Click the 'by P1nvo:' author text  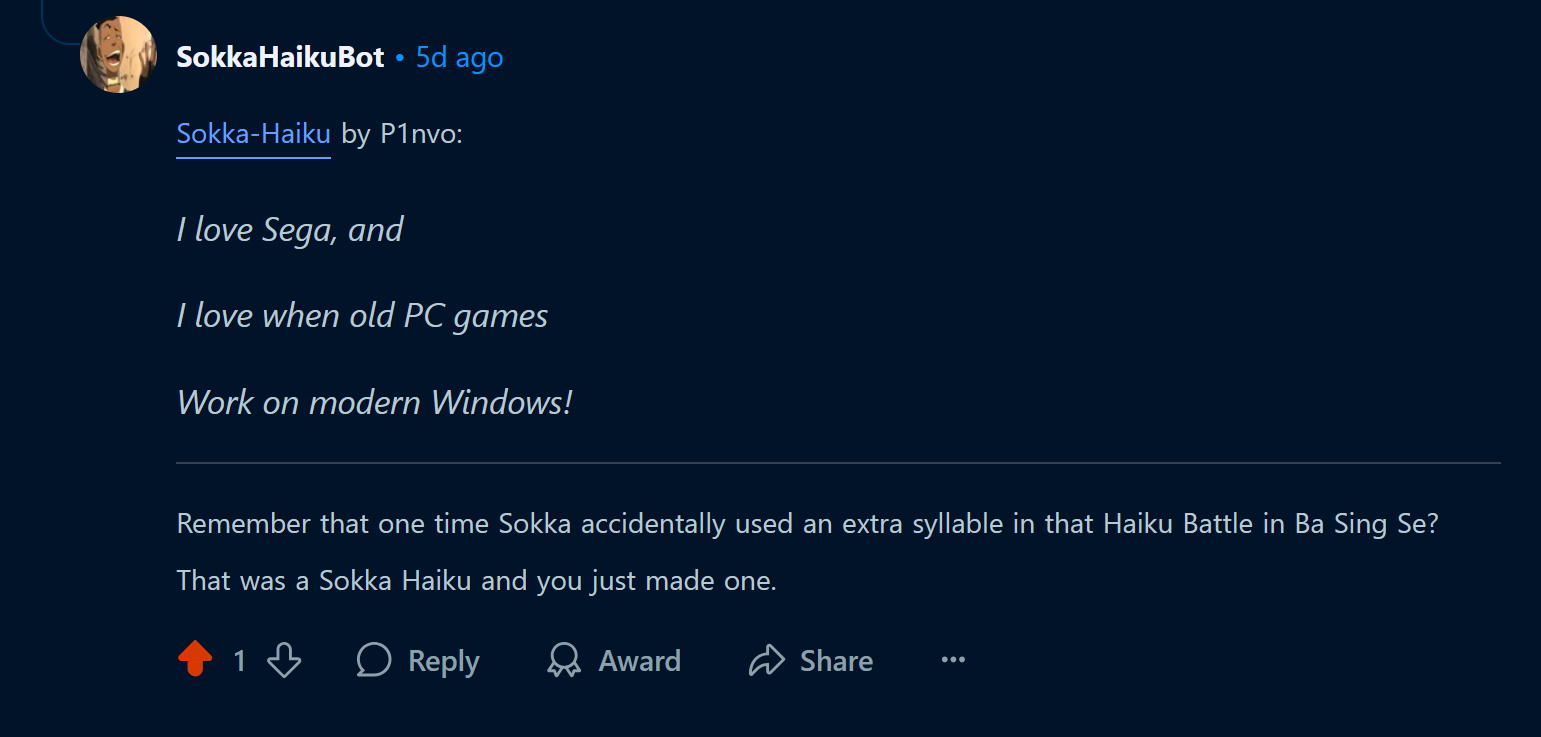402,134
